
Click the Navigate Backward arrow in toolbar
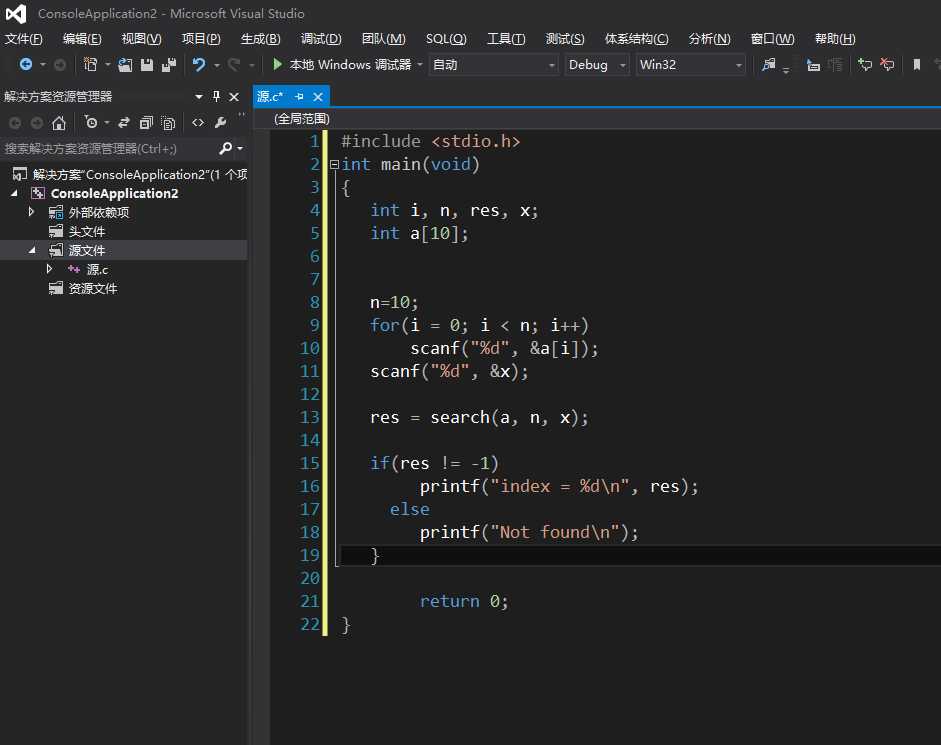26,64
